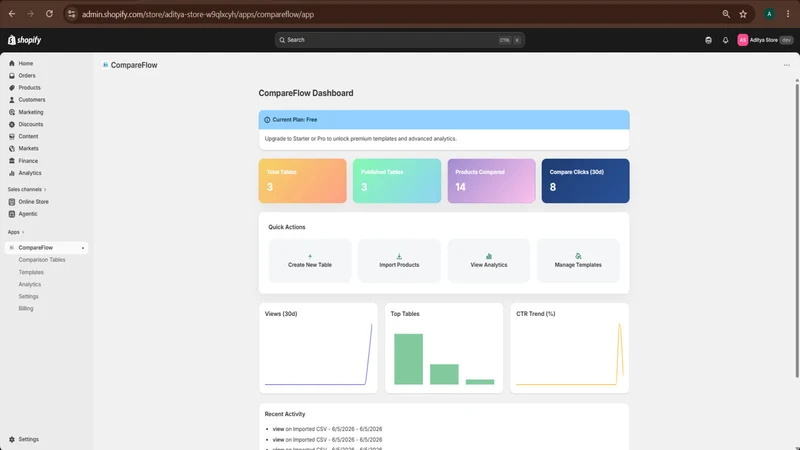Open the Sidekick icon beside the bell

708,40
